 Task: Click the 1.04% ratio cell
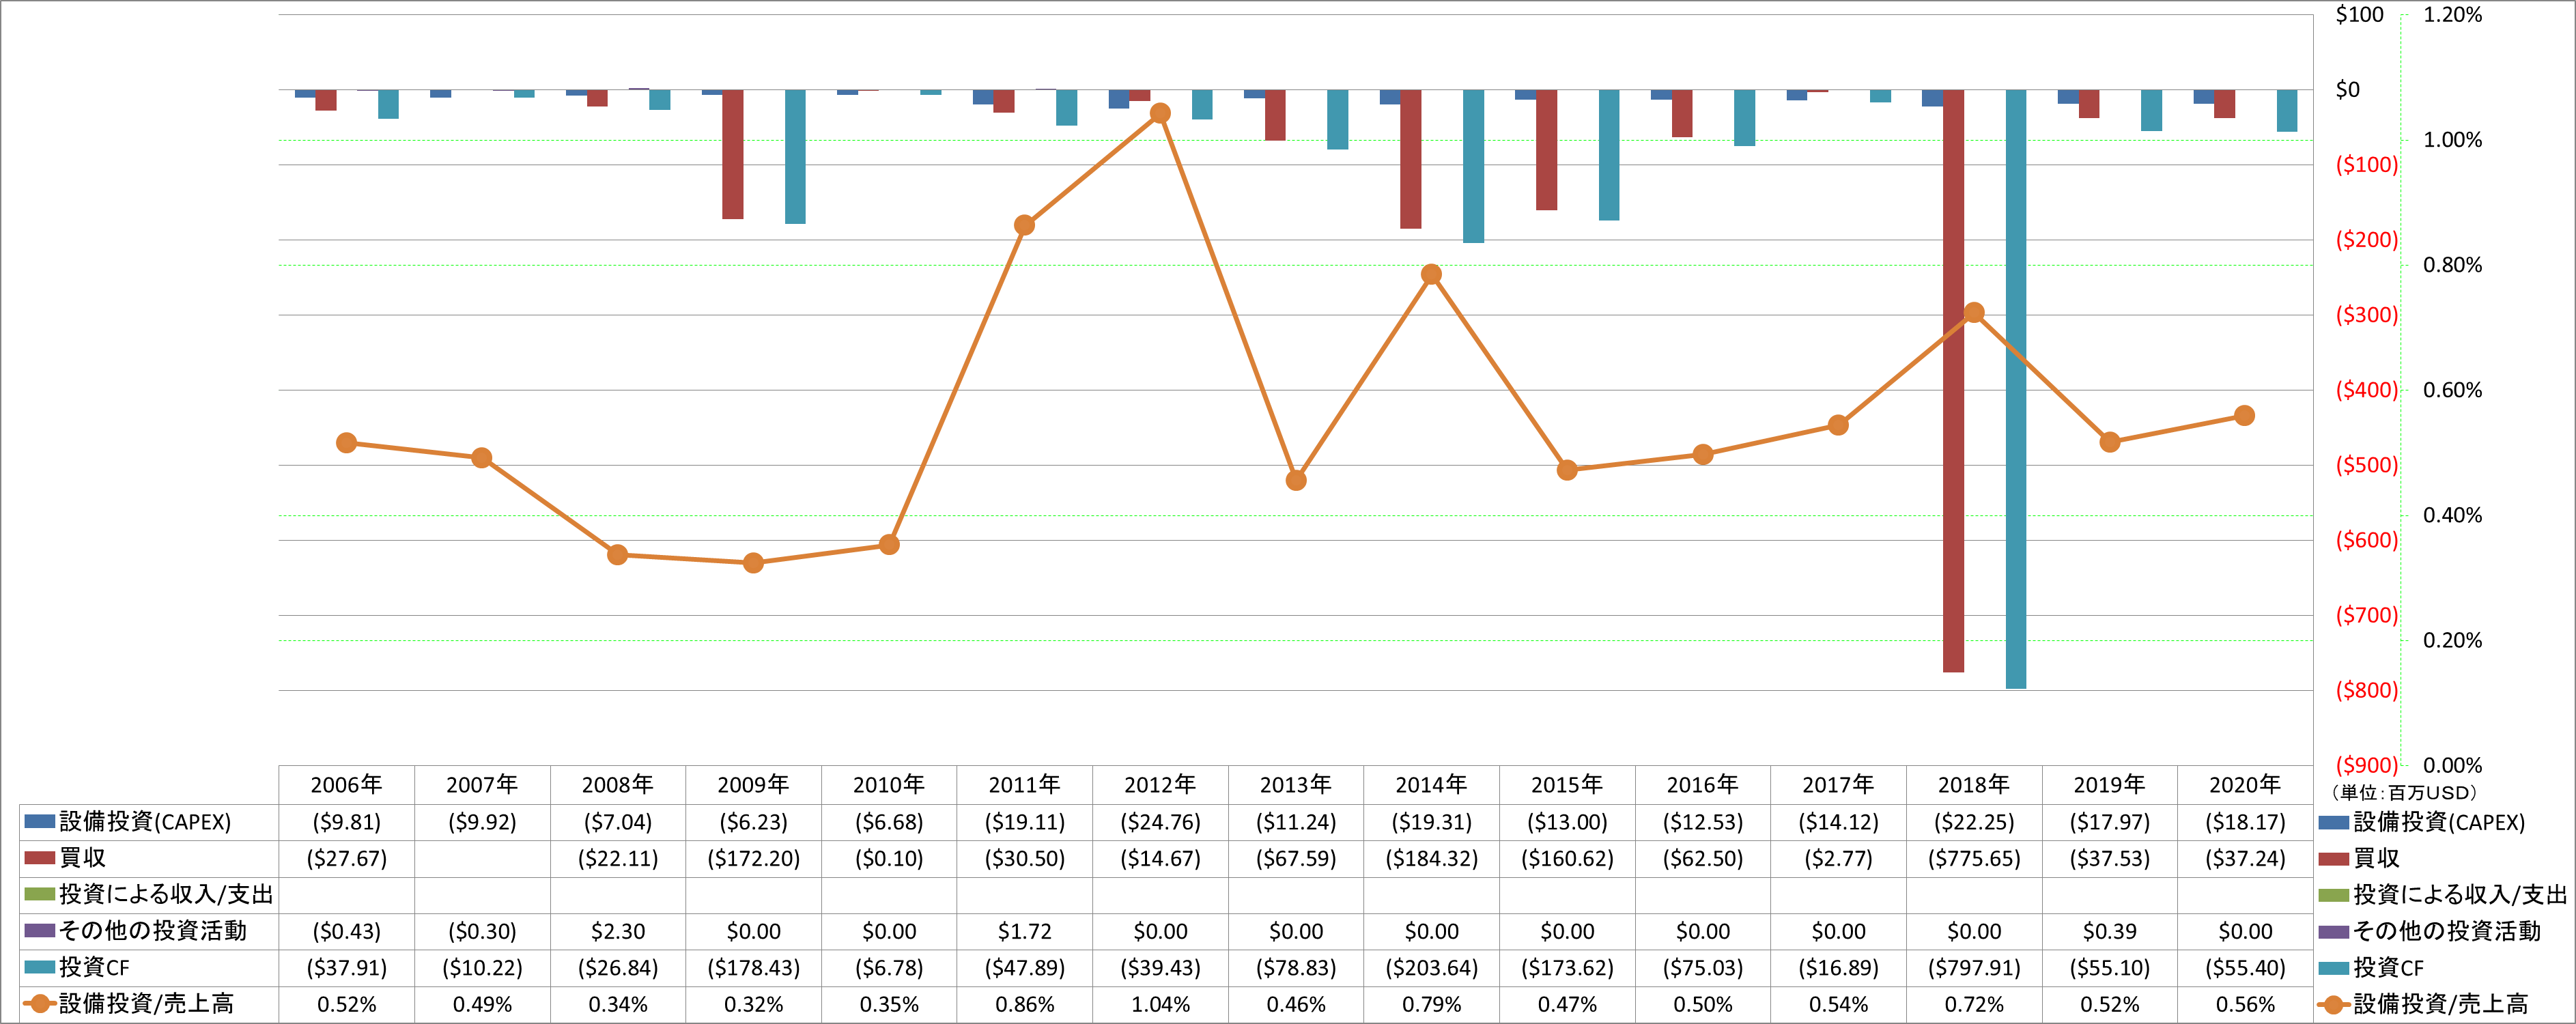click(1160, 1004)
